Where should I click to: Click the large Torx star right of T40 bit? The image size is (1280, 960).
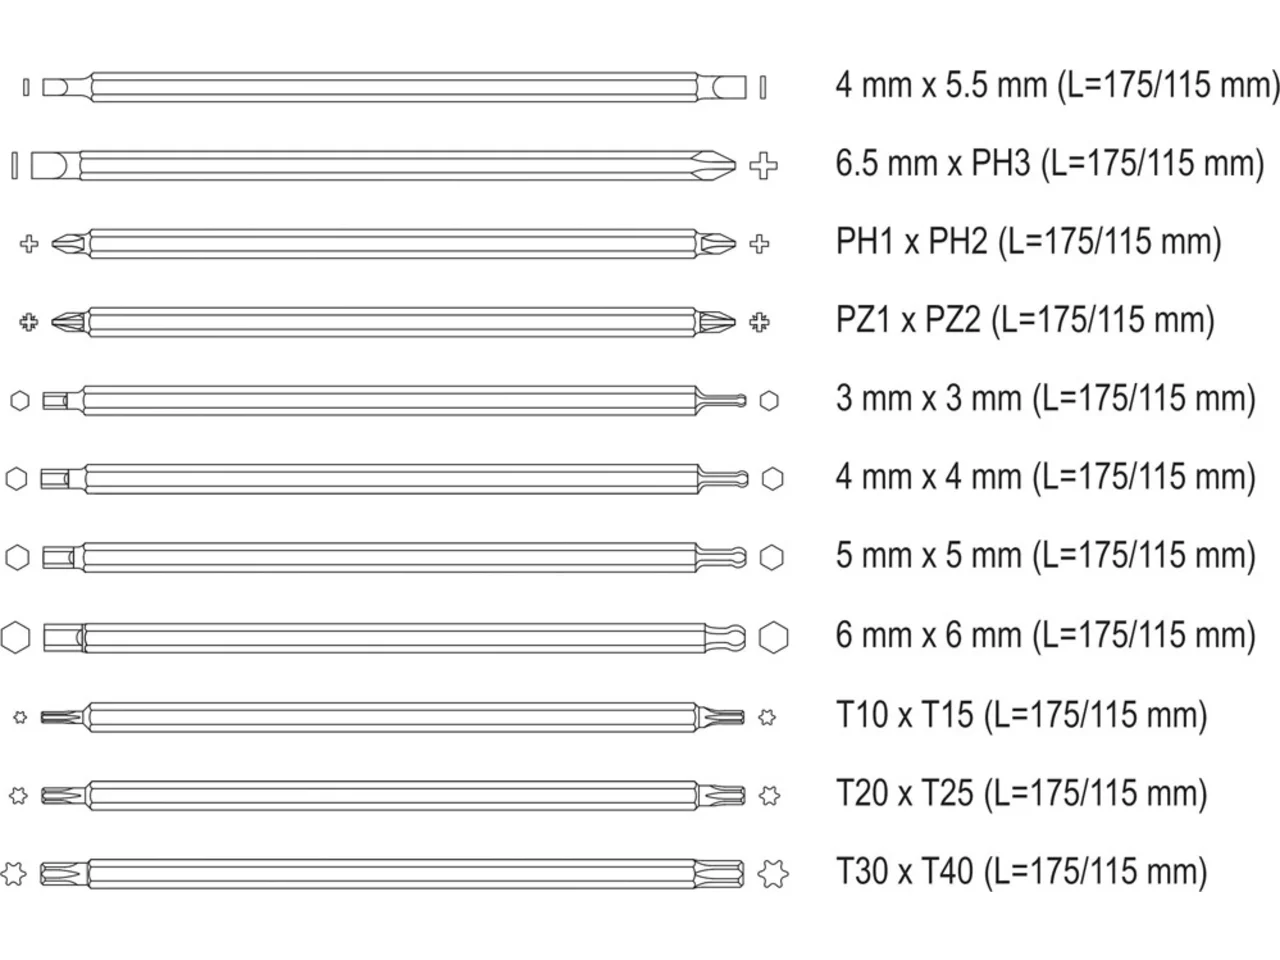(772, 873)
